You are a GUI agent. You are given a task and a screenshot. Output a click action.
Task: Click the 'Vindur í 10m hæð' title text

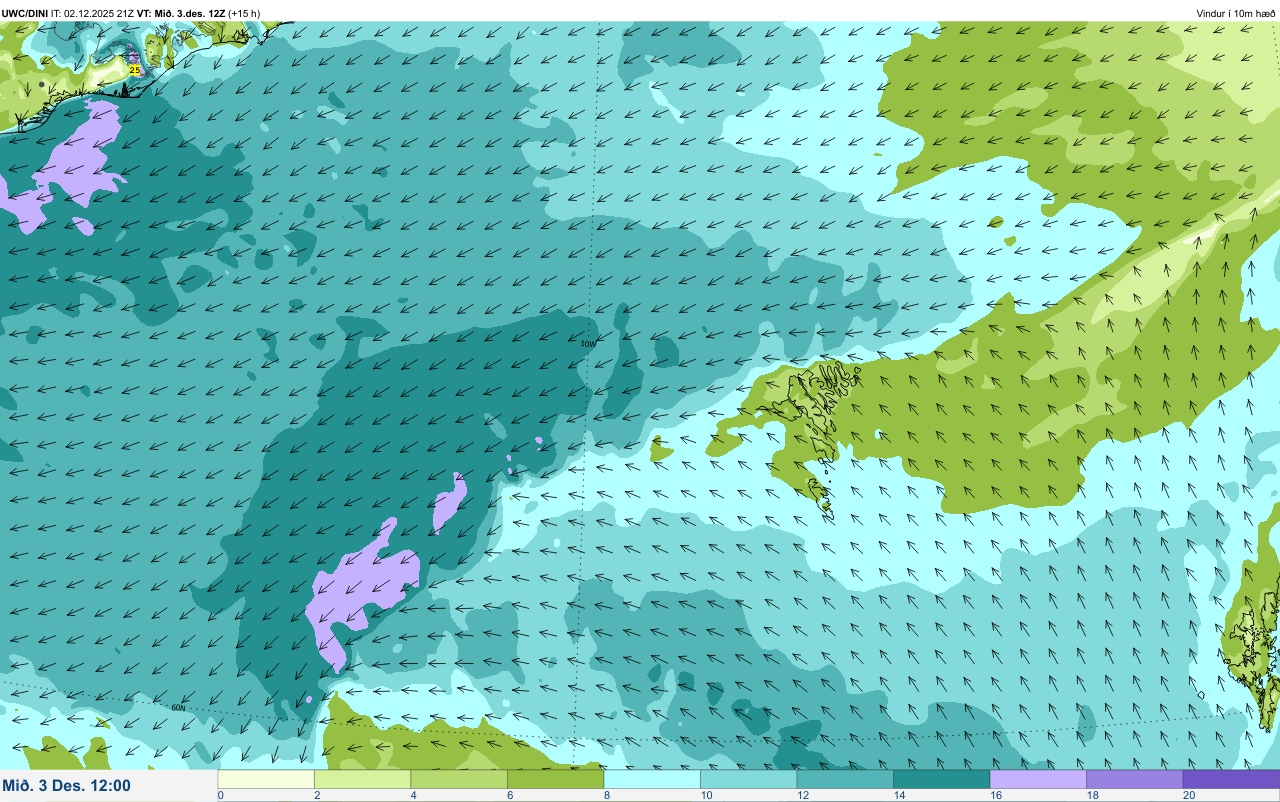tap(1236, 13)
